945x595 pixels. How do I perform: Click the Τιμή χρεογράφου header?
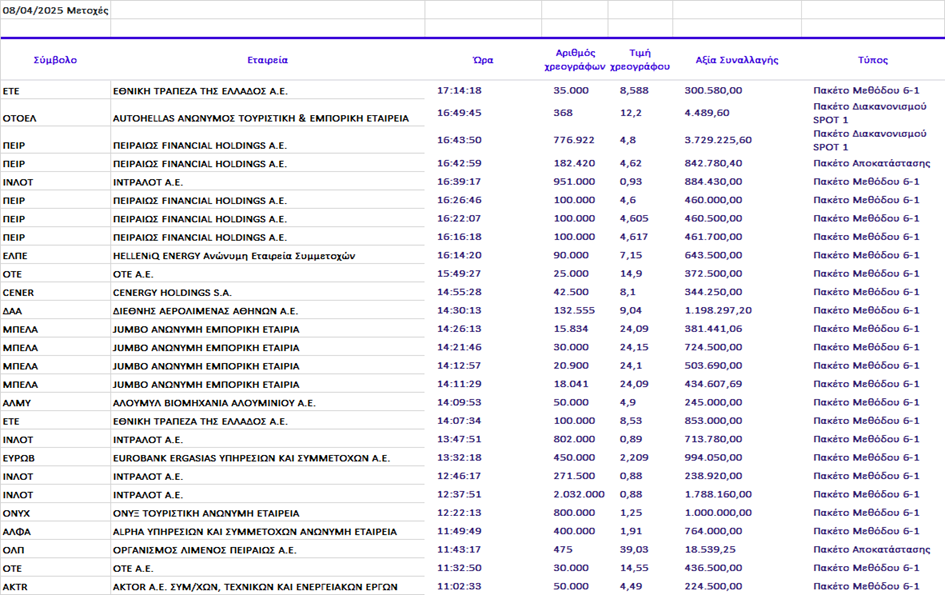[x=640, y=60]
